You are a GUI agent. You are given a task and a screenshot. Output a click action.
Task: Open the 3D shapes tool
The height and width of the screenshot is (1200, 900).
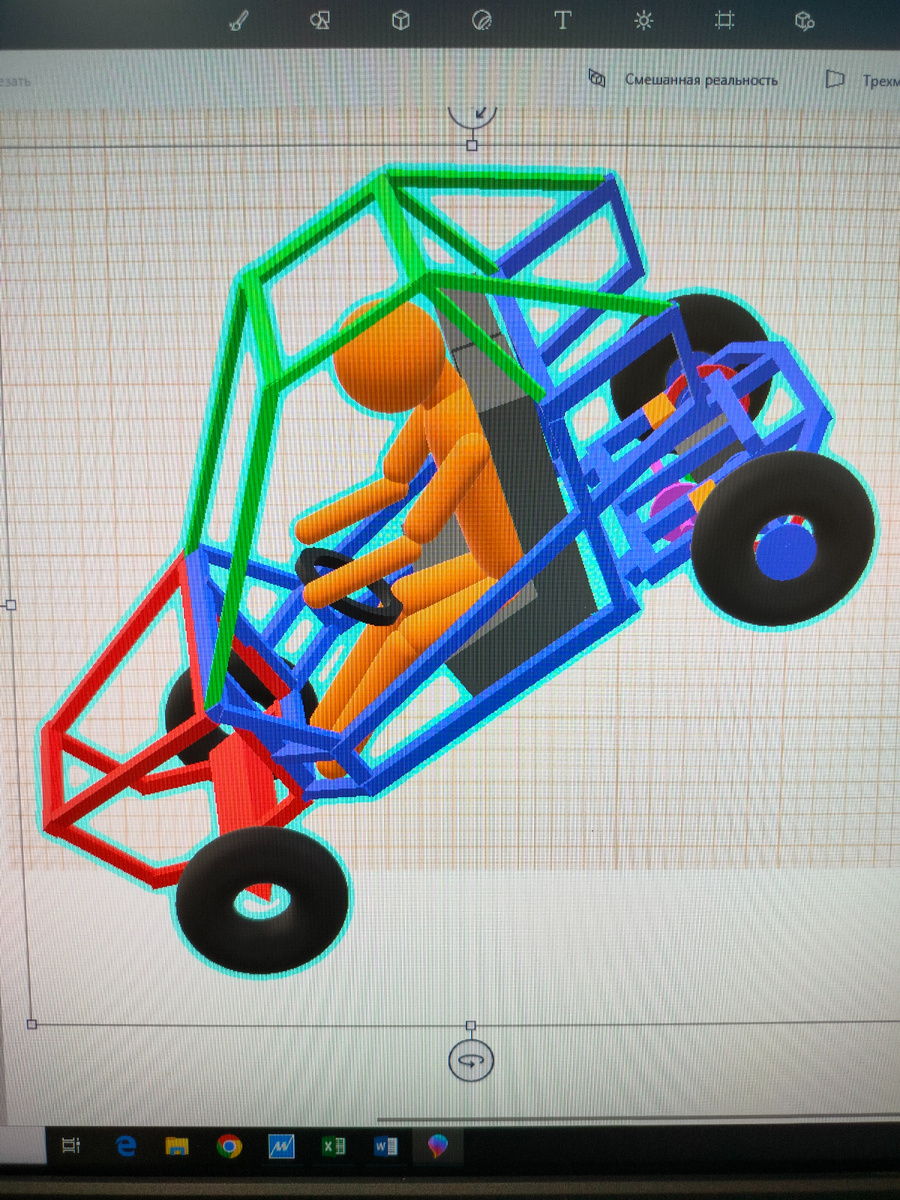[401, 21]
